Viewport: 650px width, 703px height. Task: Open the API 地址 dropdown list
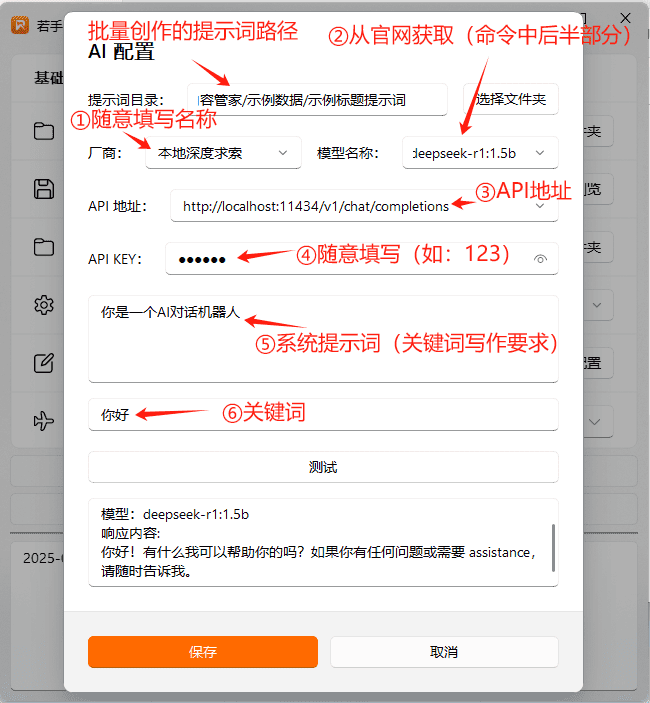pyautogui.click(x=541, y=206)
